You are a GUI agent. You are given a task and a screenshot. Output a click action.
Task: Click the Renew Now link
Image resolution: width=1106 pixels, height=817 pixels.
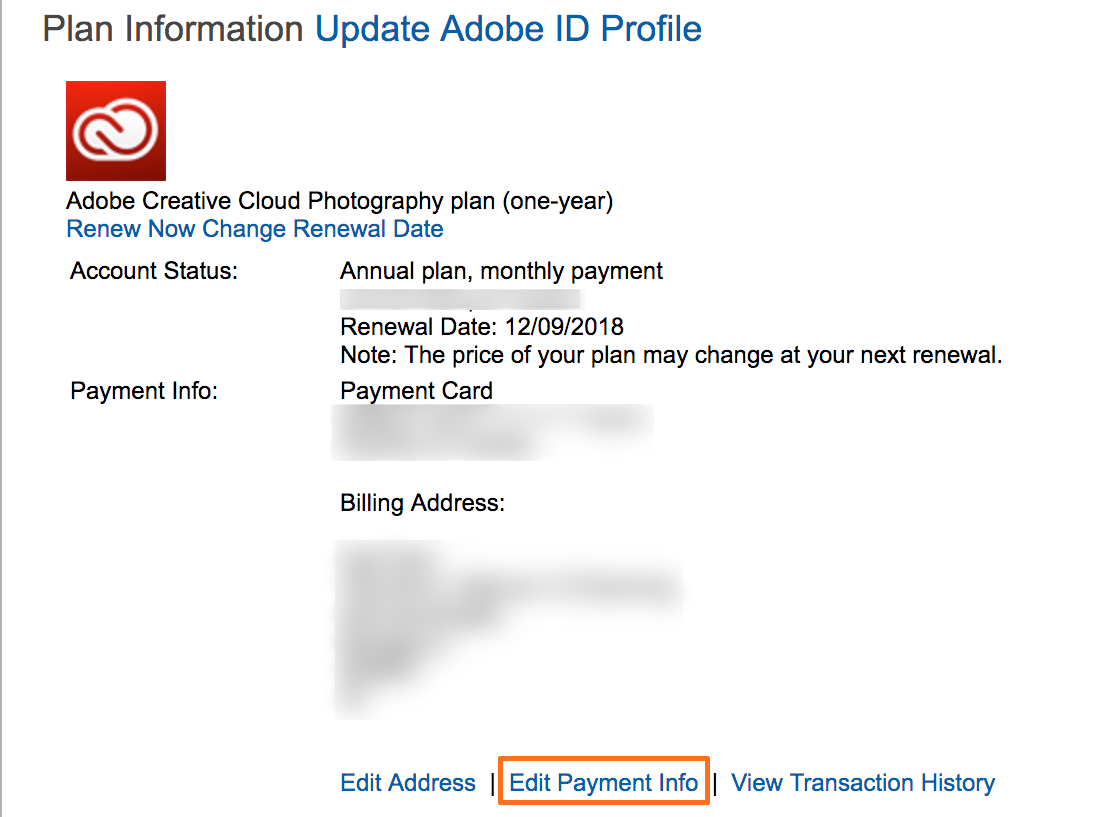pyautogui.click(x=131, y=229)
